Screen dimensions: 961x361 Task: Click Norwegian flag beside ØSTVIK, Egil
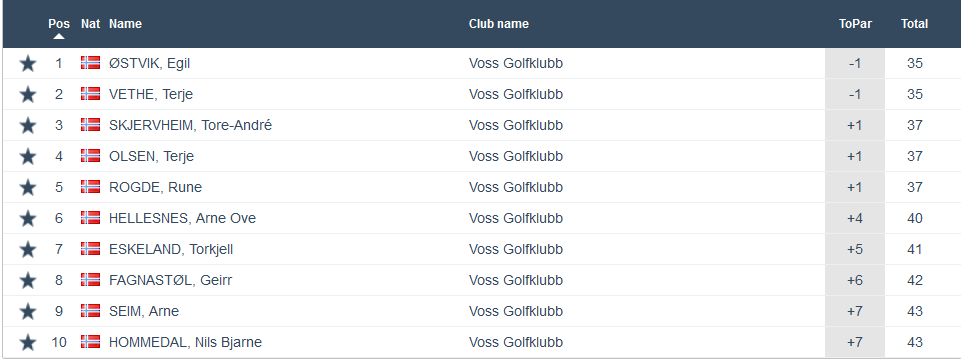[x=90, y=63]
